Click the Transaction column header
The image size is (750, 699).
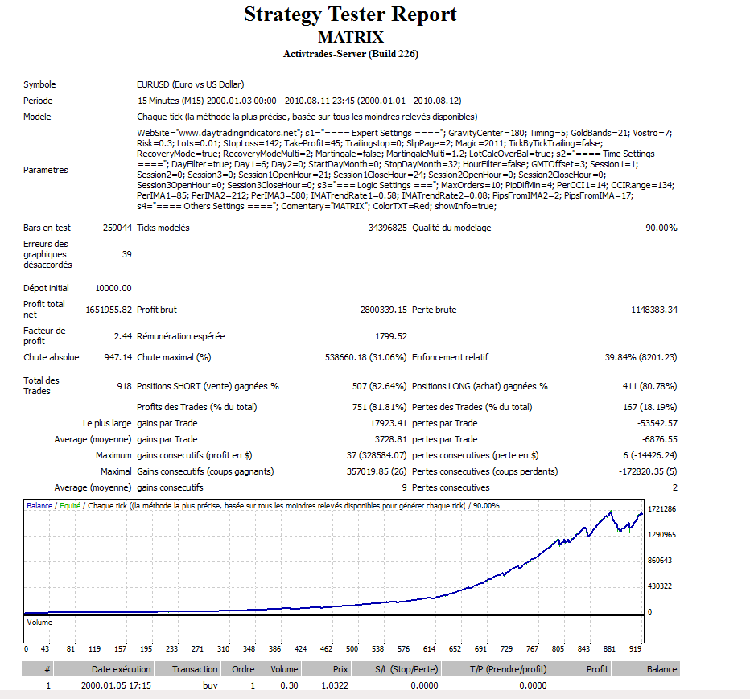click(188, 669)
